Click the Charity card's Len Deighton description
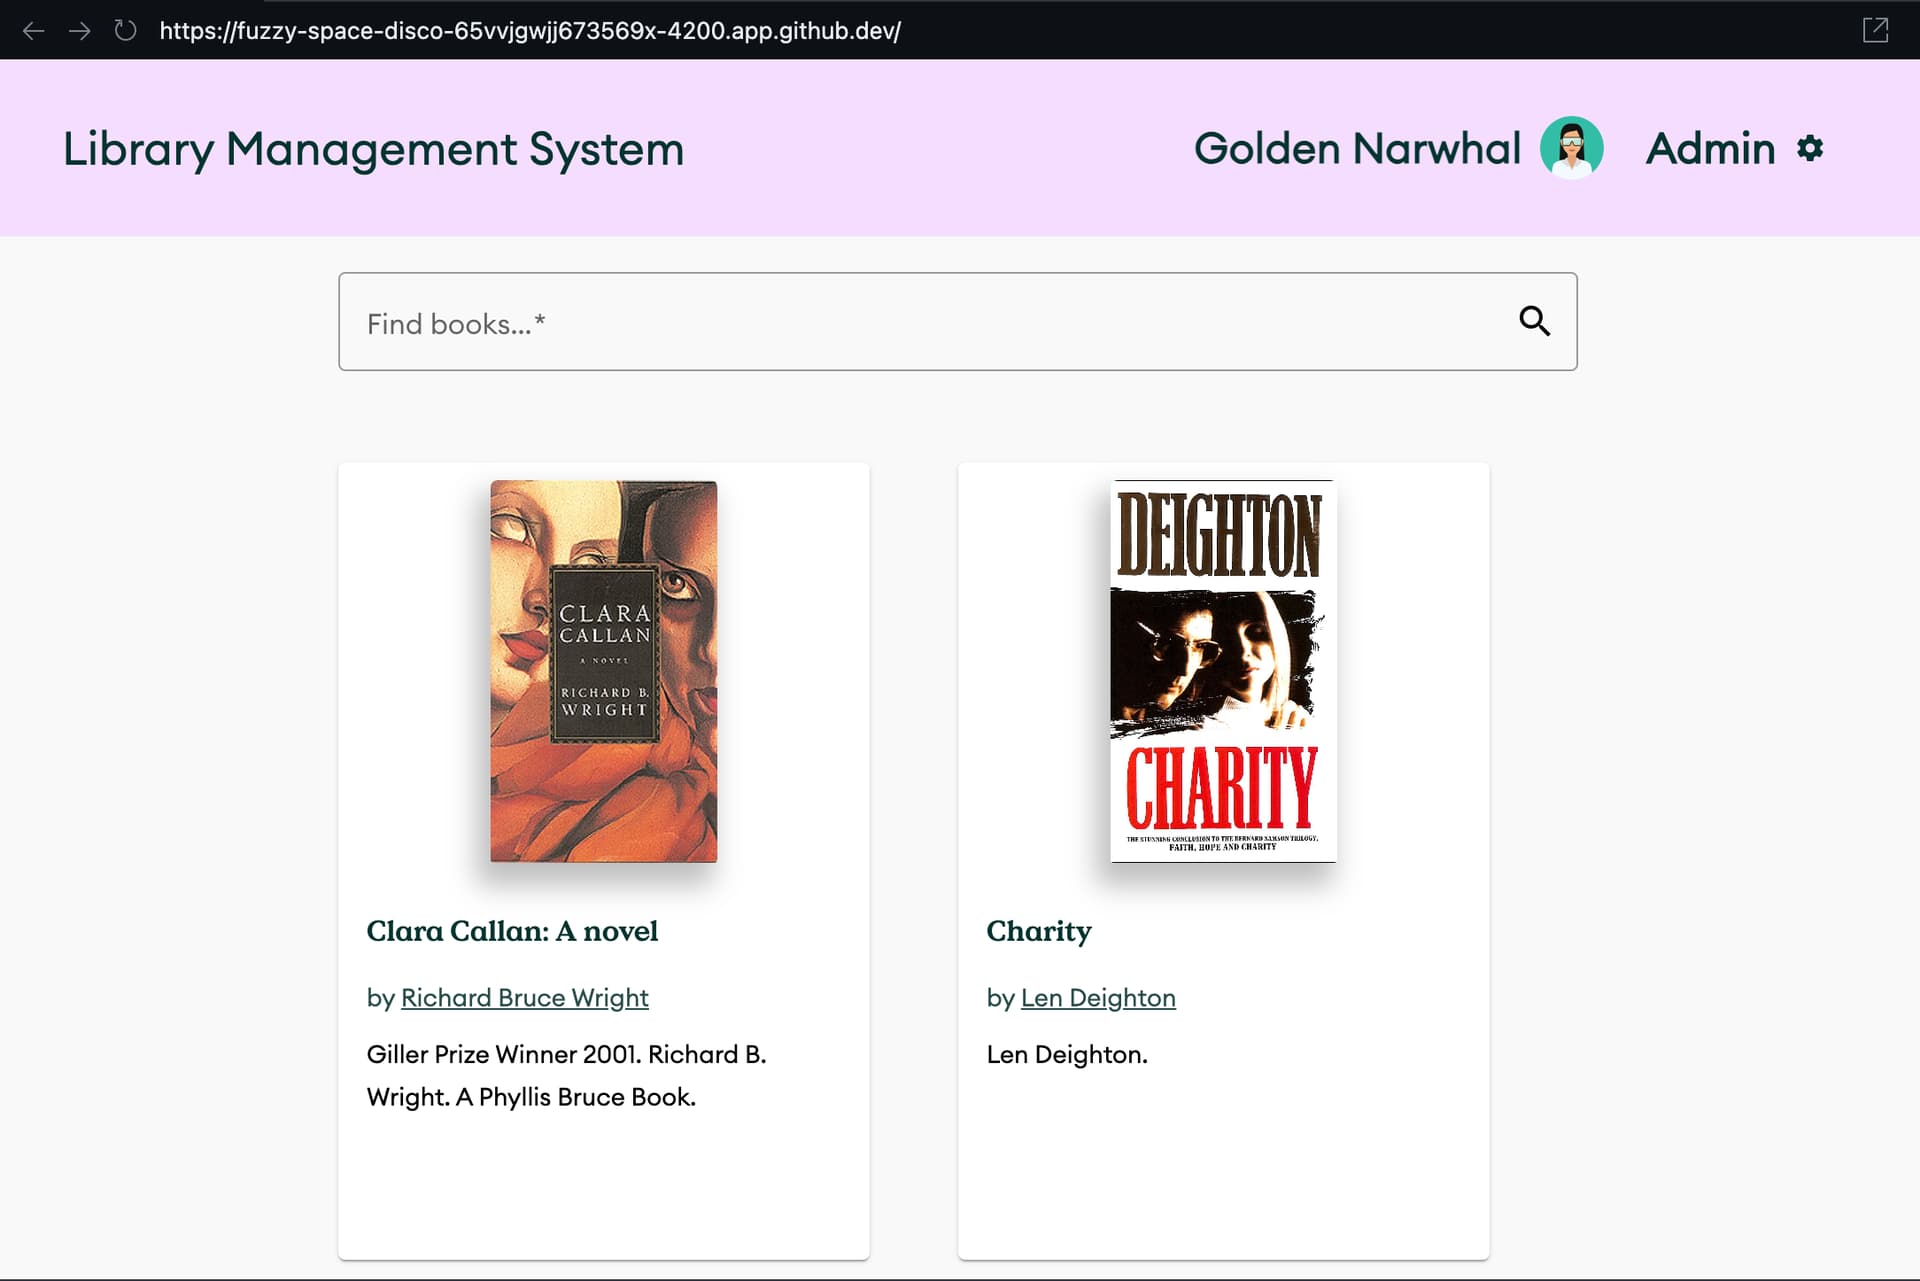The height and width of the screenshot is (1281, 1920). (1066, 1054)
